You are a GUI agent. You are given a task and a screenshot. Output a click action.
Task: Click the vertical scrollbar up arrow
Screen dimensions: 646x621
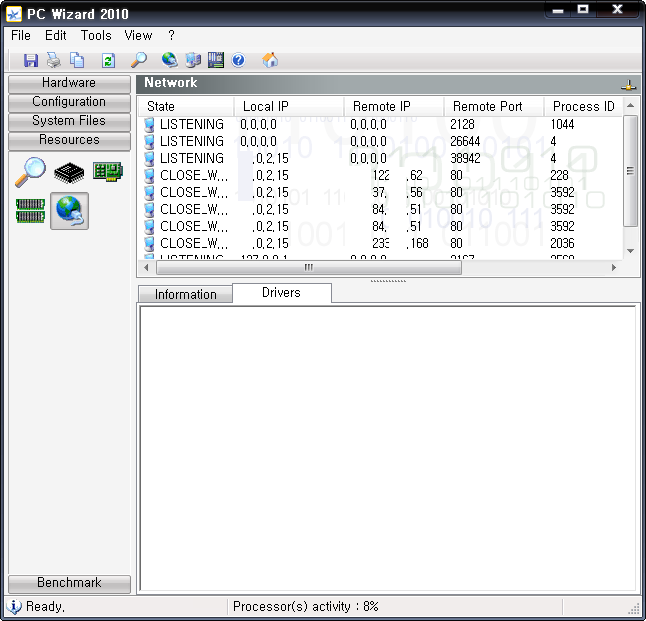(x=630, y=106)
